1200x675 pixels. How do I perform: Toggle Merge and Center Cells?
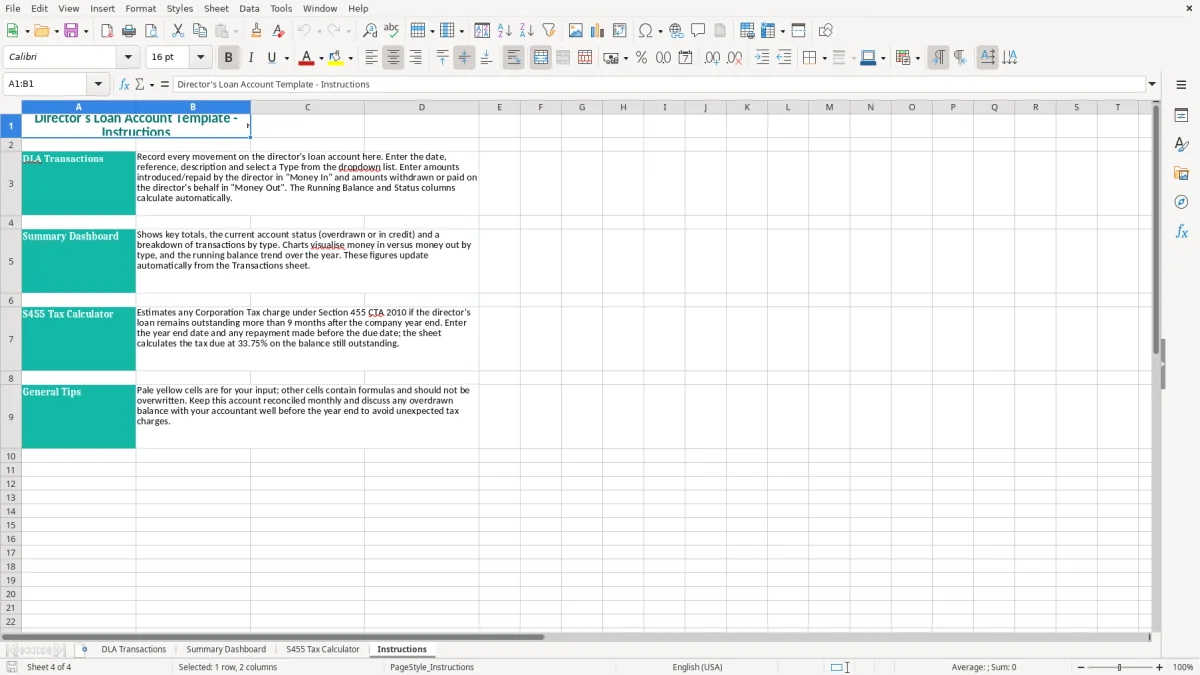click(540, 58)
